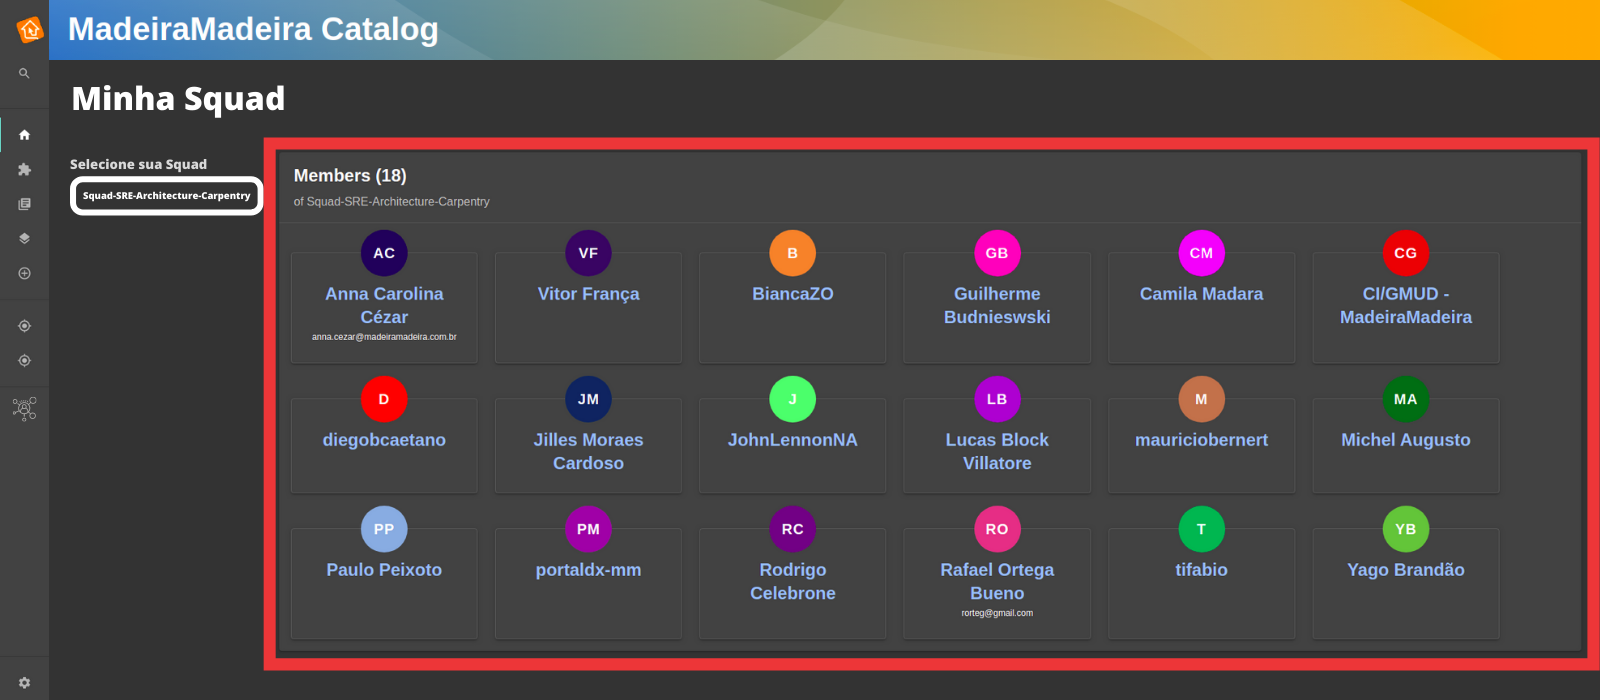Image resolution: width=1600 pixels, height=700 pixels.
Task: Open the CI/GMUD - MadeiraMadeira link
Action: coord(1405,305)
